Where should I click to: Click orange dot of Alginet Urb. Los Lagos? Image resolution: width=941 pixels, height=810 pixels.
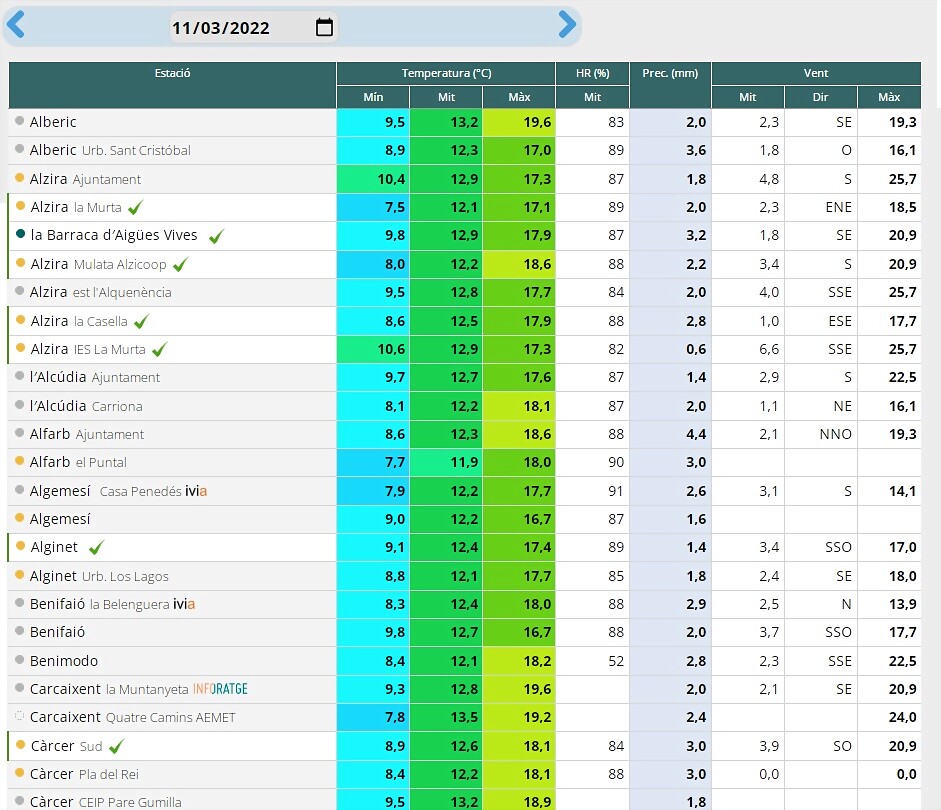click(x=19, y=575)
